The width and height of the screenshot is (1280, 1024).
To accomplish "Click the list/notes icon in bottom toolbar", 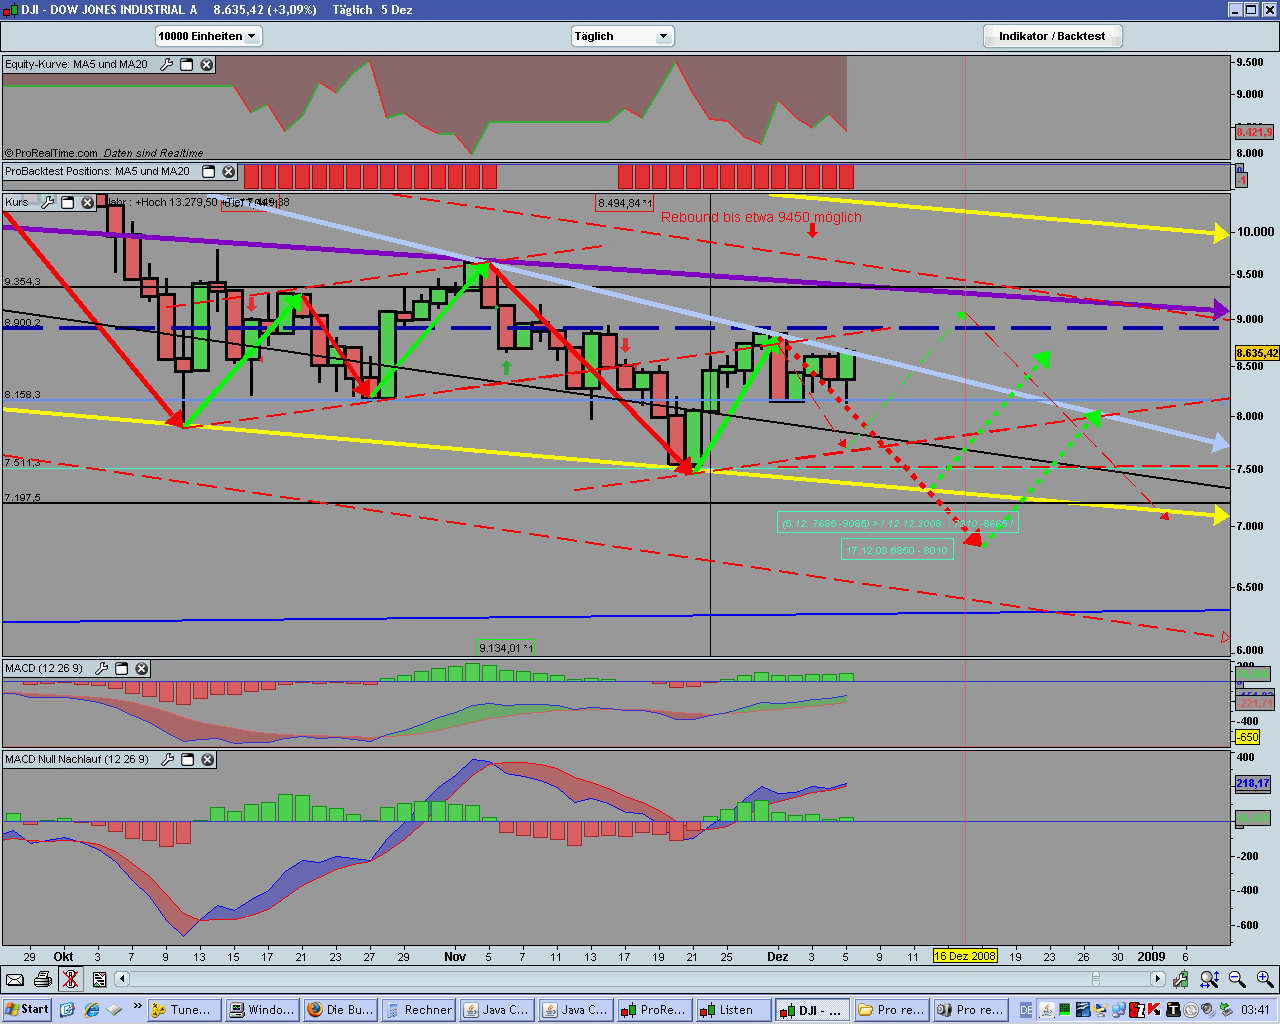I will click(x=99, y=979).
